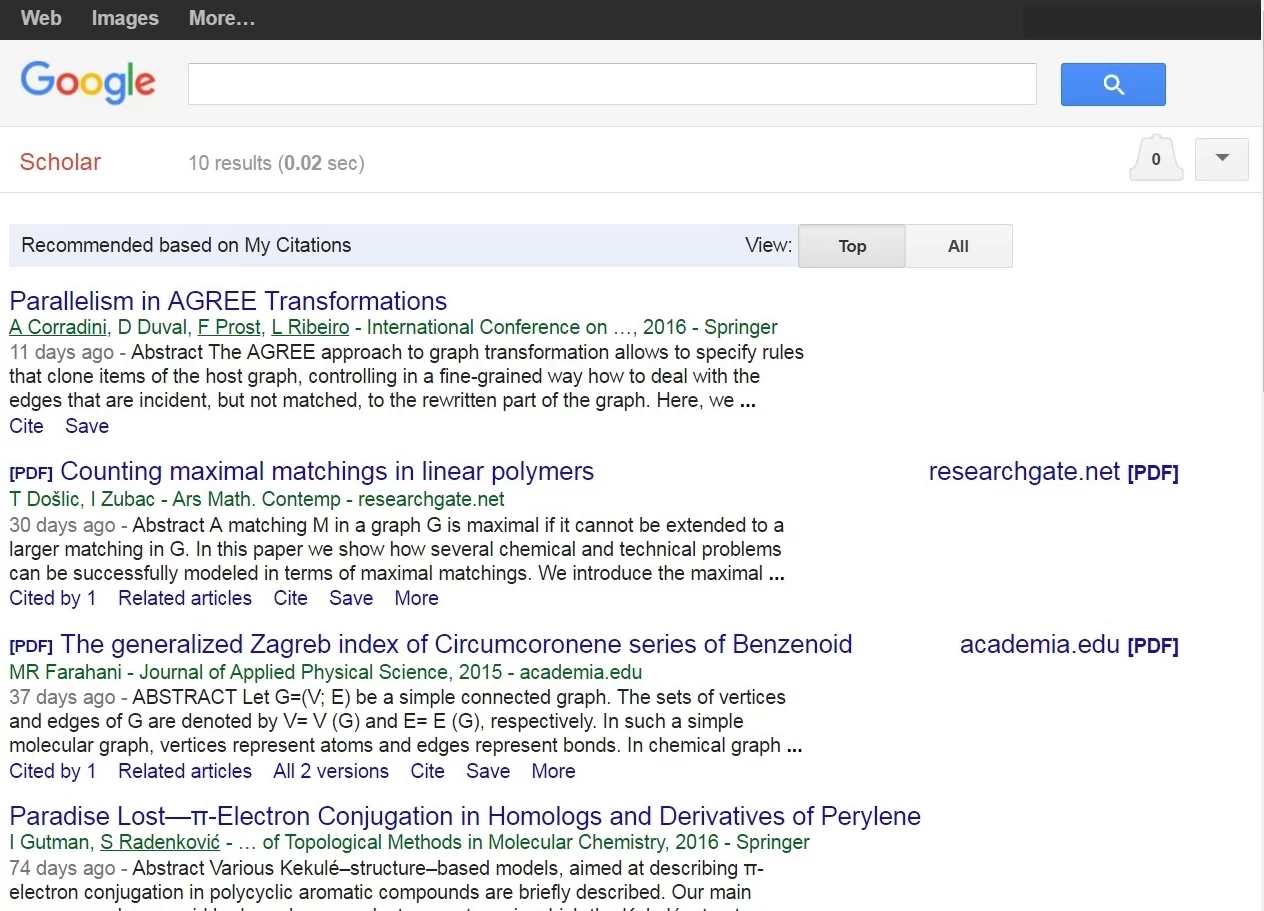Focus the Scholar search input field
1264x911 pixels.
[612, 84]
